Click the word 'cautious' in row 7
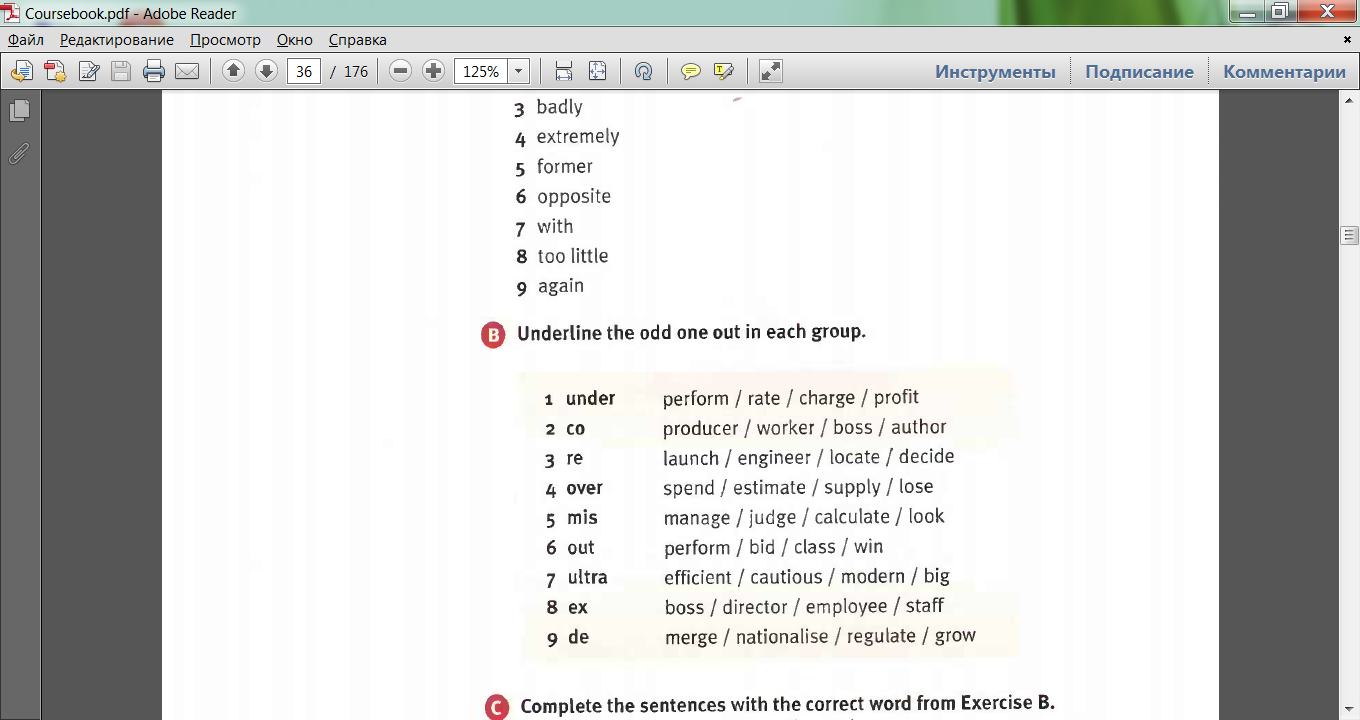Viewport: 1360px width, 720px height. pos(786,577)
